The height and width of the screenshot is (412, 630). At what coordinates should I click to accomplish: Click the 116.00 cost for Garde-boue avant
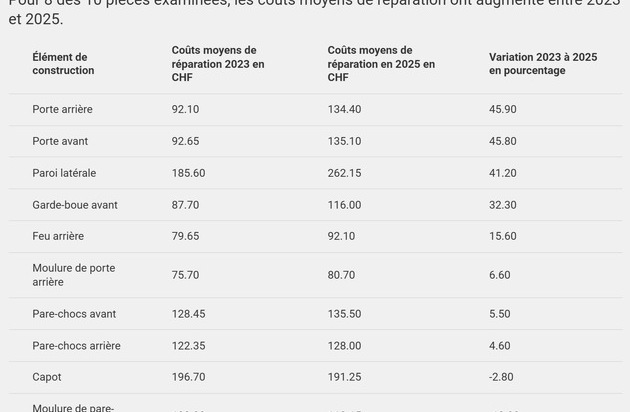pyautogui.click(x=344, y=205)
